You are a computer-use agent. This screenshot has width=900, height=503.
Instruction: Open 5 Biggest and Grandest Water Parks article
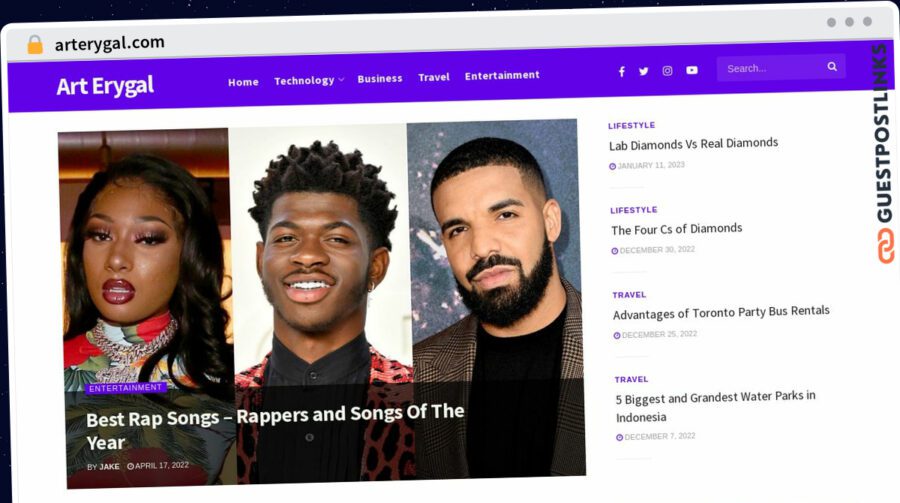(x=716, y=407)
